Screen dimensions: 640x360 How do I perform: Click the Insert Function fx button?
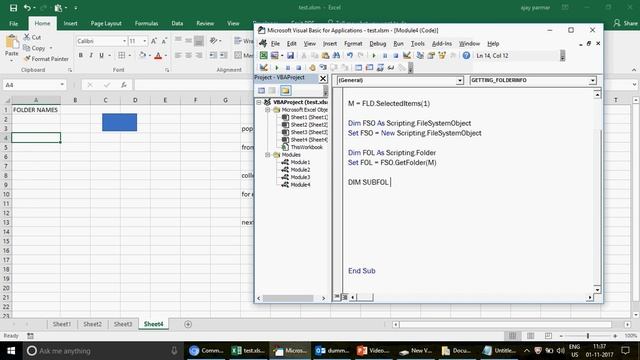coord(124,85)
